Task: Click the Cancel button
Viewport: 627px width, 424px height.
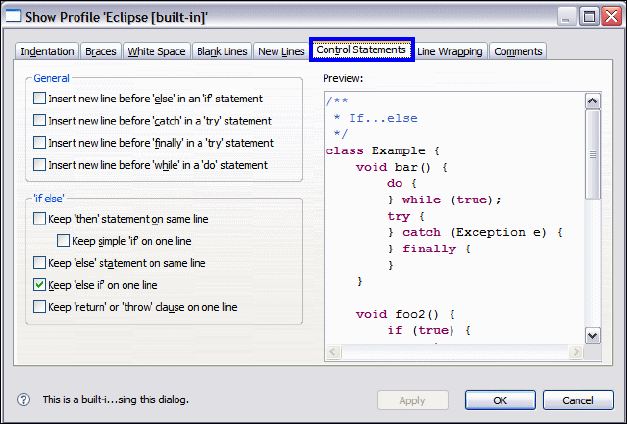Action: (578, 400)
